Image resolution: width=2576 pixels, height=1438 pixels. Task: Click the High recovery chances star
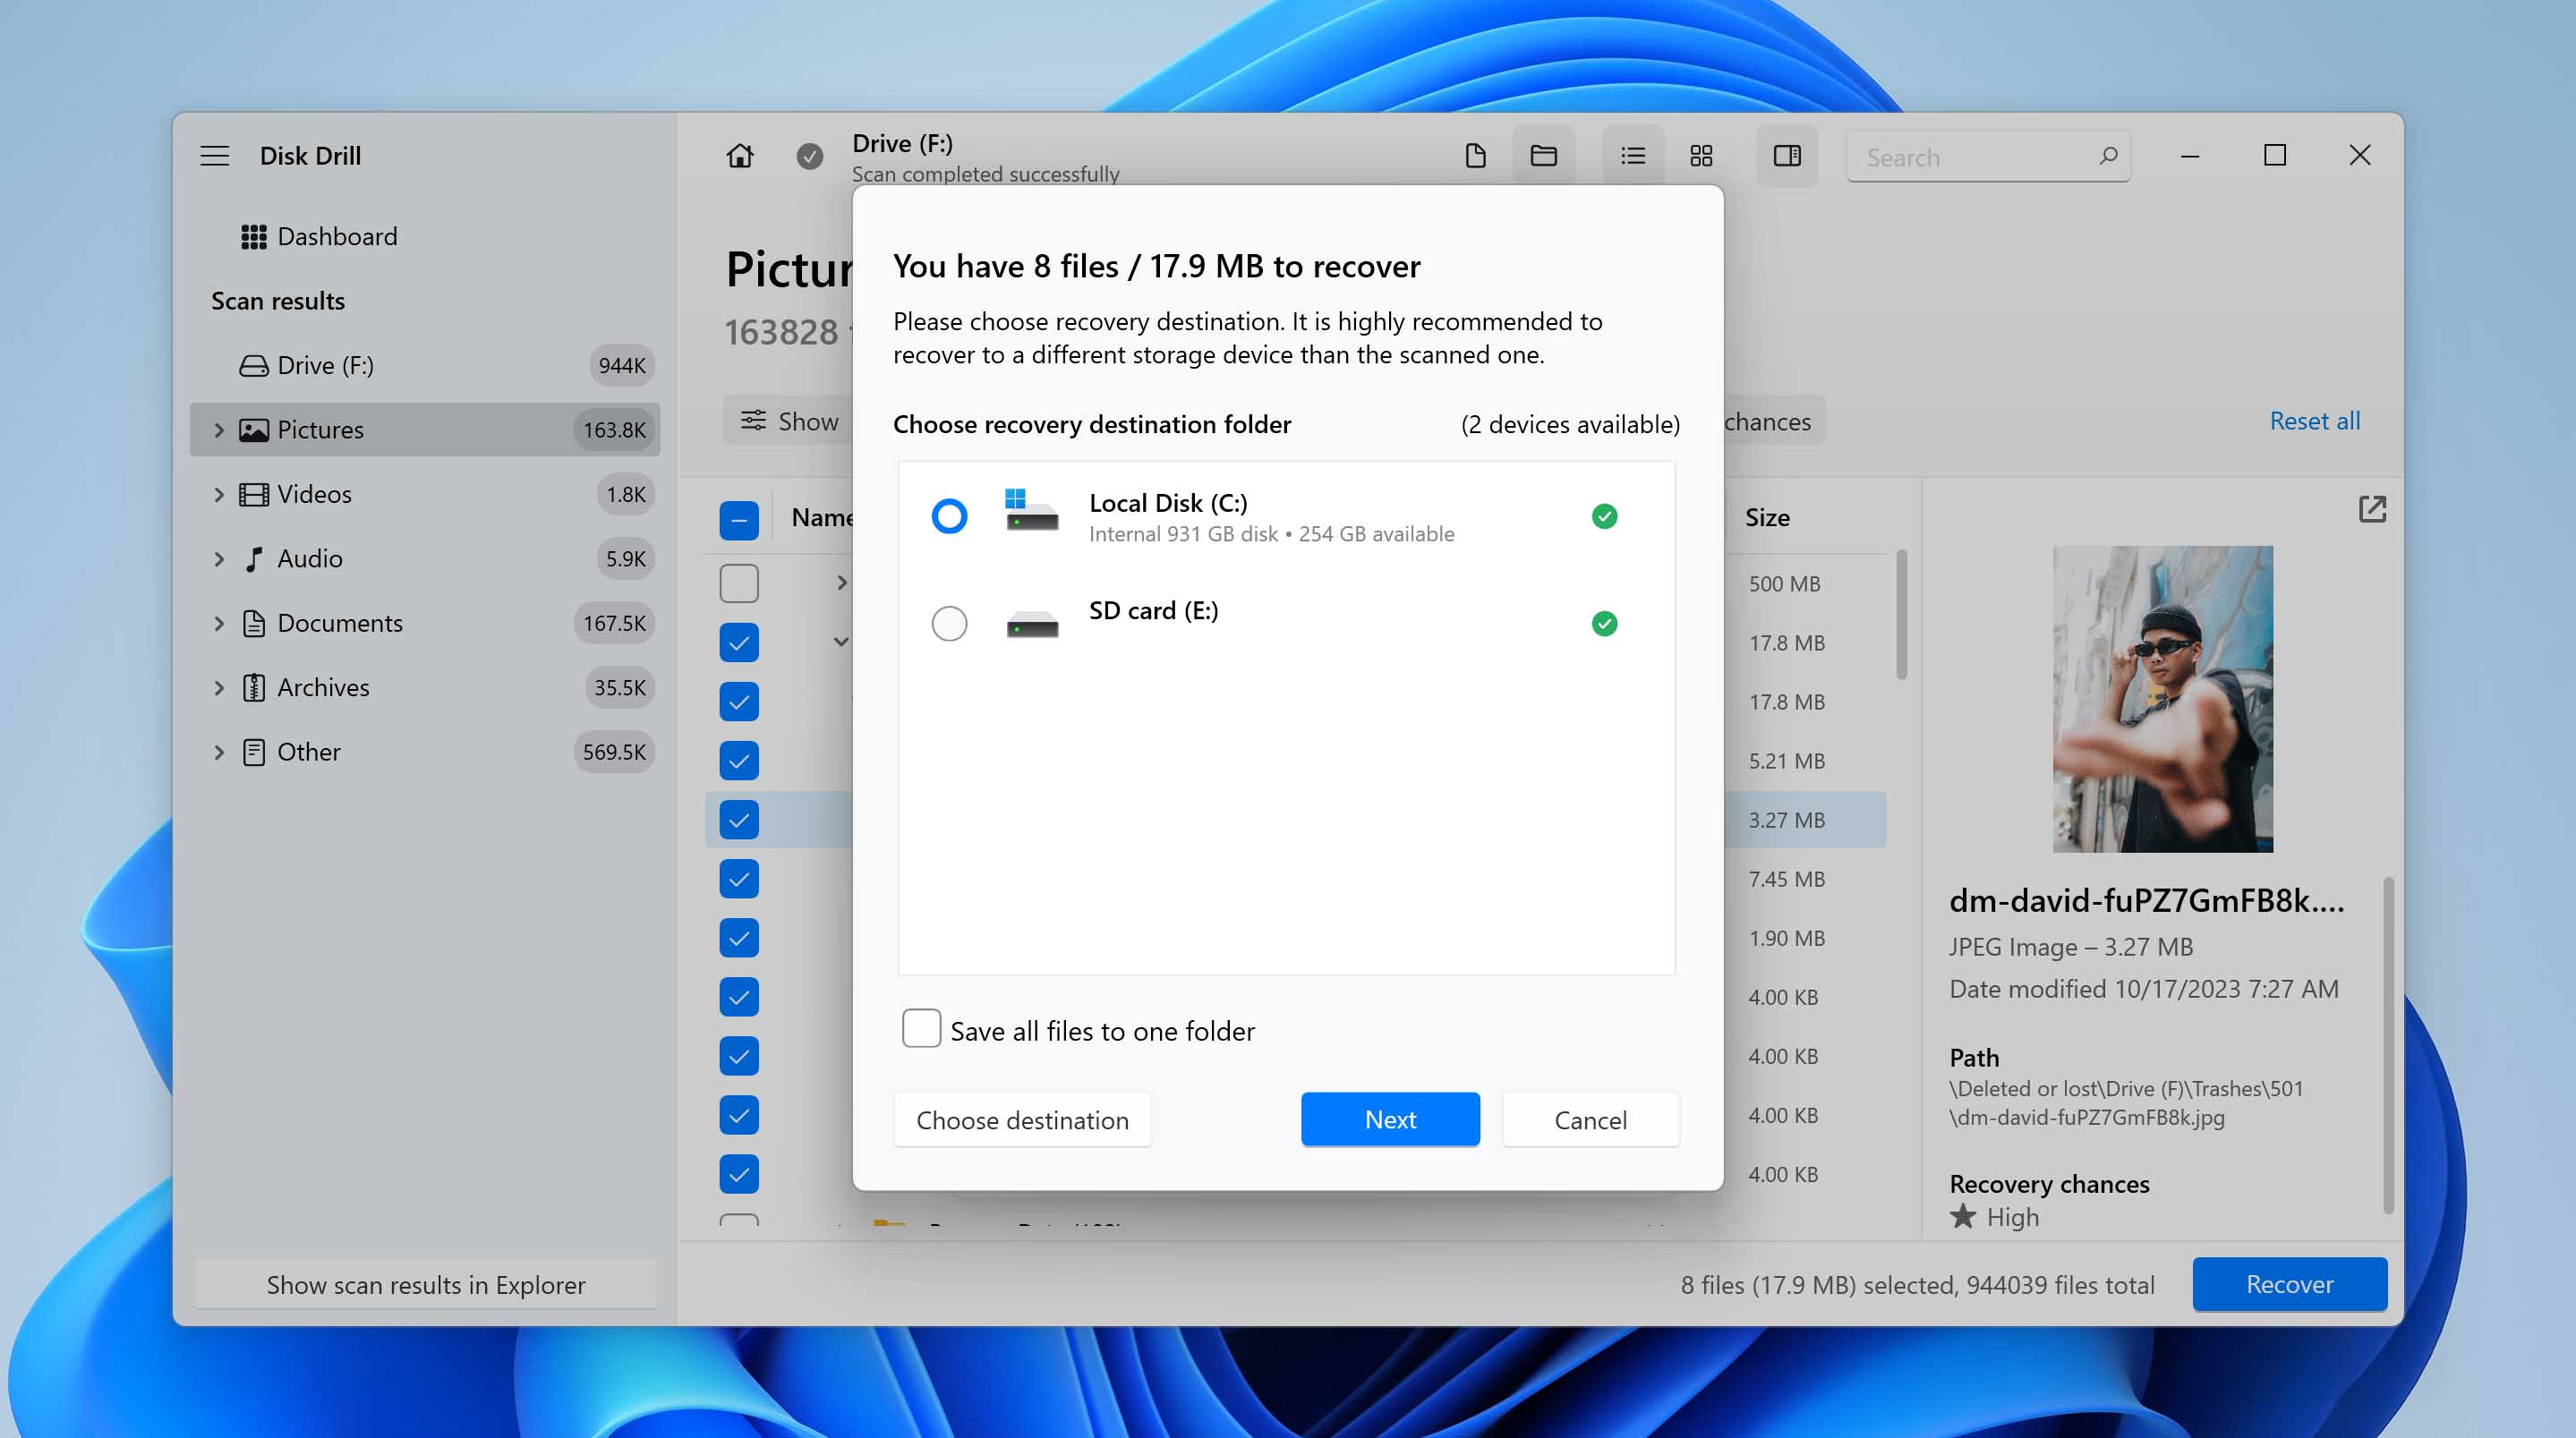tap(1963, 1217)
